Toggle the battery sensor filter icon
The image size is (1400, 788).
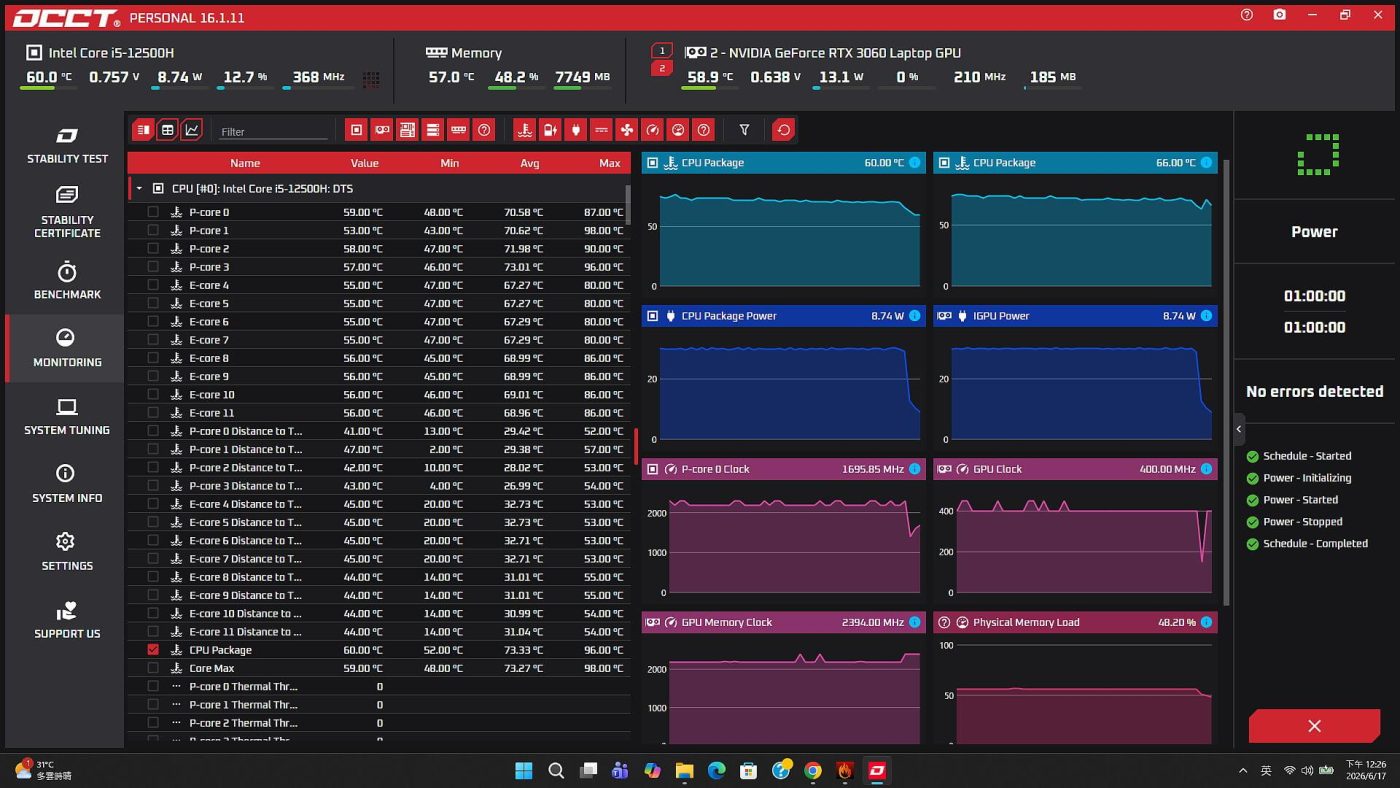point(550,130)
